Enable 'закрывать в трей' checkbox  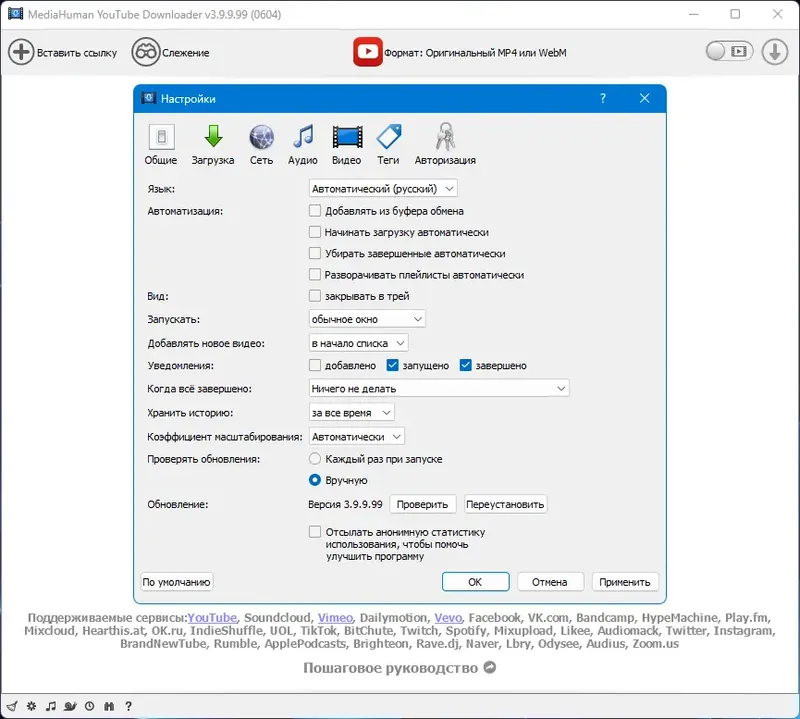(315, 296)
